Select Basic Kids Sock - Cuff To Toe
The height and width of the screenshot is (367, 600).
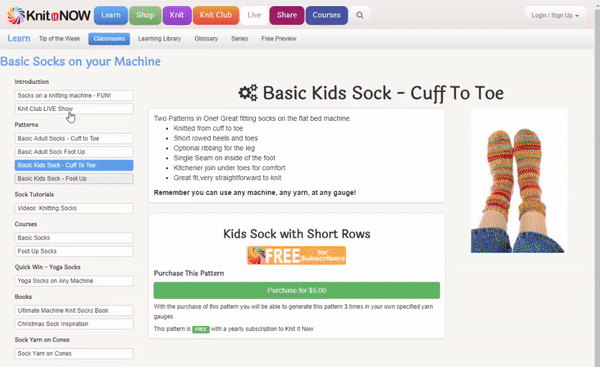[x=74, y=165]
